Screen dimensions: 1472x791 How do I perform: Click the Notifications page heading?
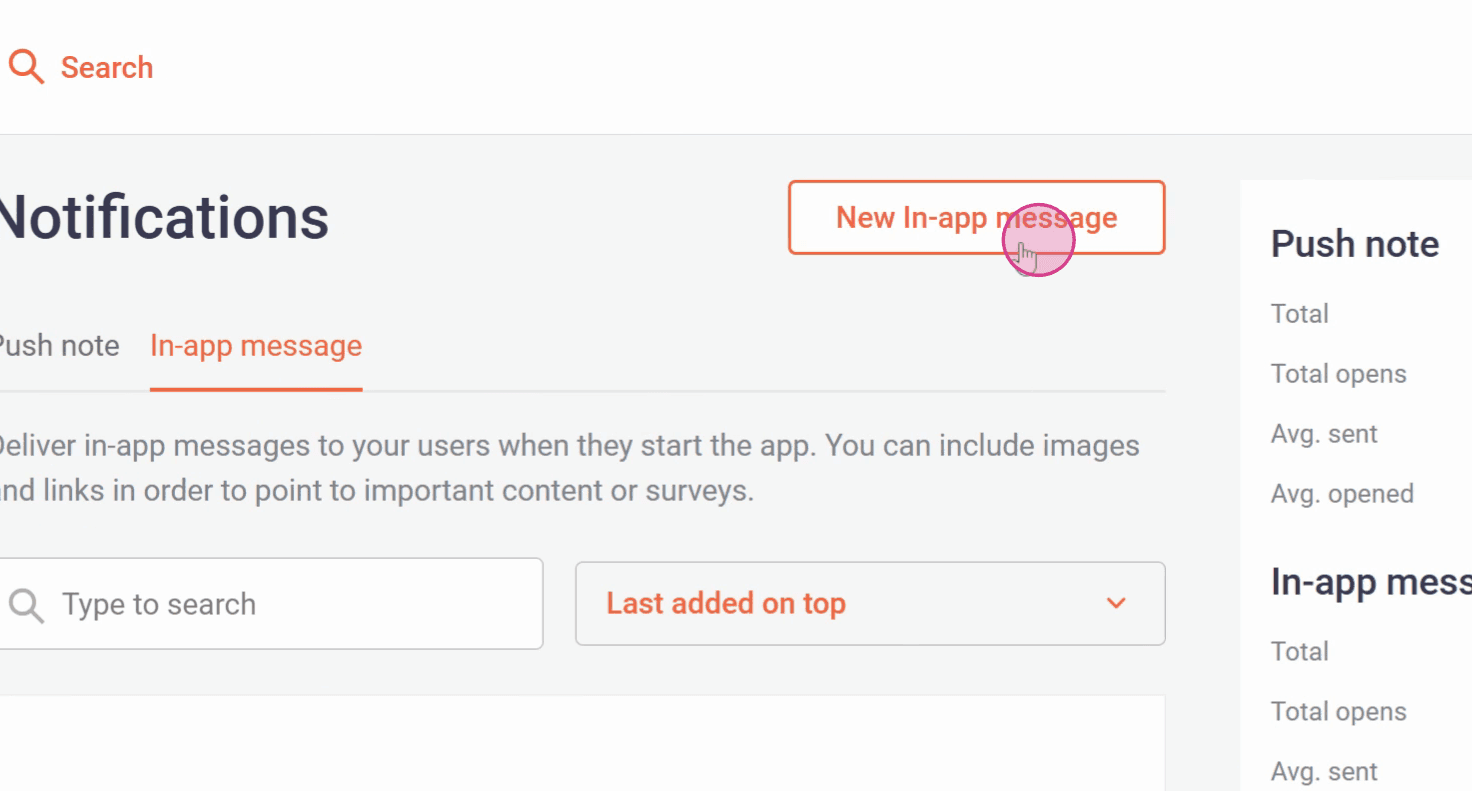tap(163, 218)
